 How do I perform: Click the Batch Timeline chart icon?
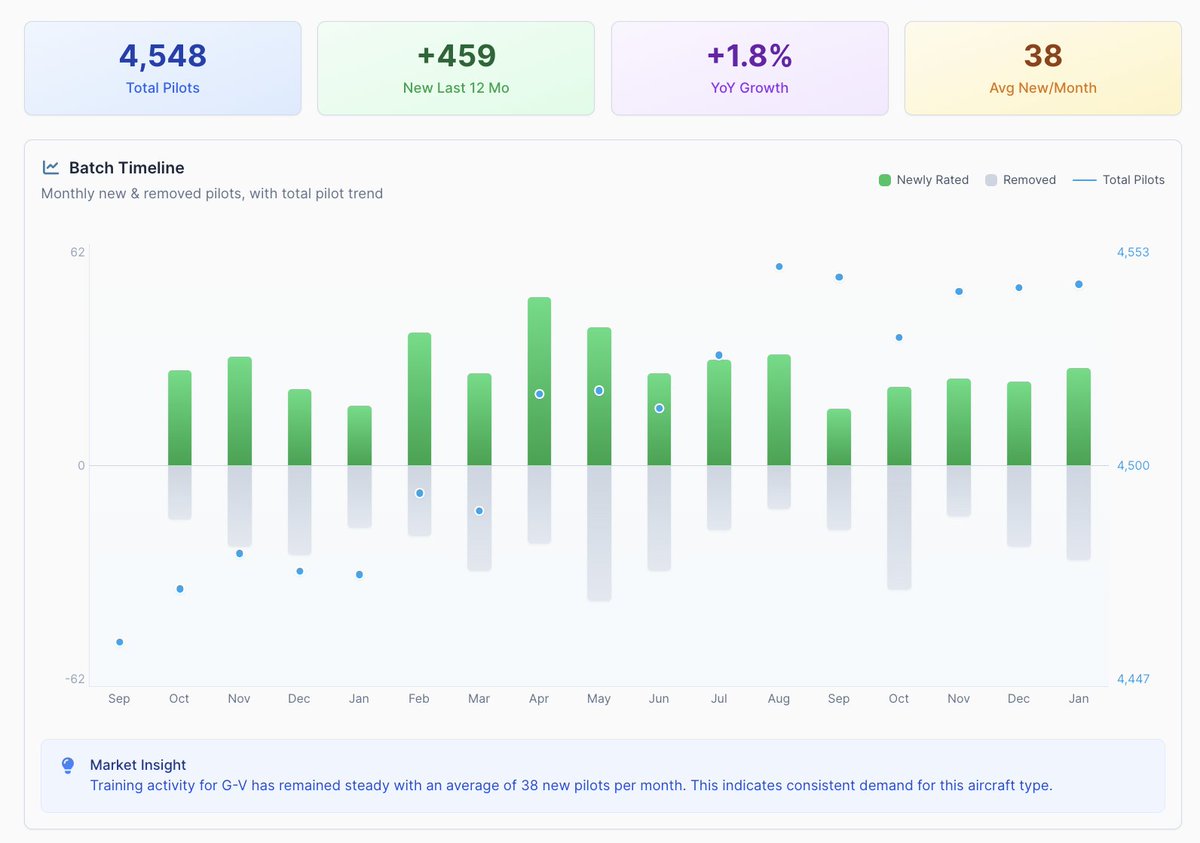tap(51, 168)
